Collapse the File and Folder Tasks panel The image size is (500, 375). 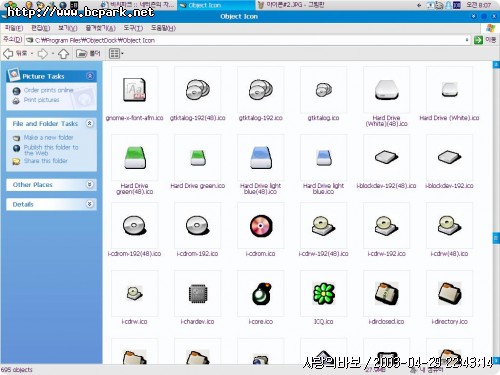click(89, 123)
